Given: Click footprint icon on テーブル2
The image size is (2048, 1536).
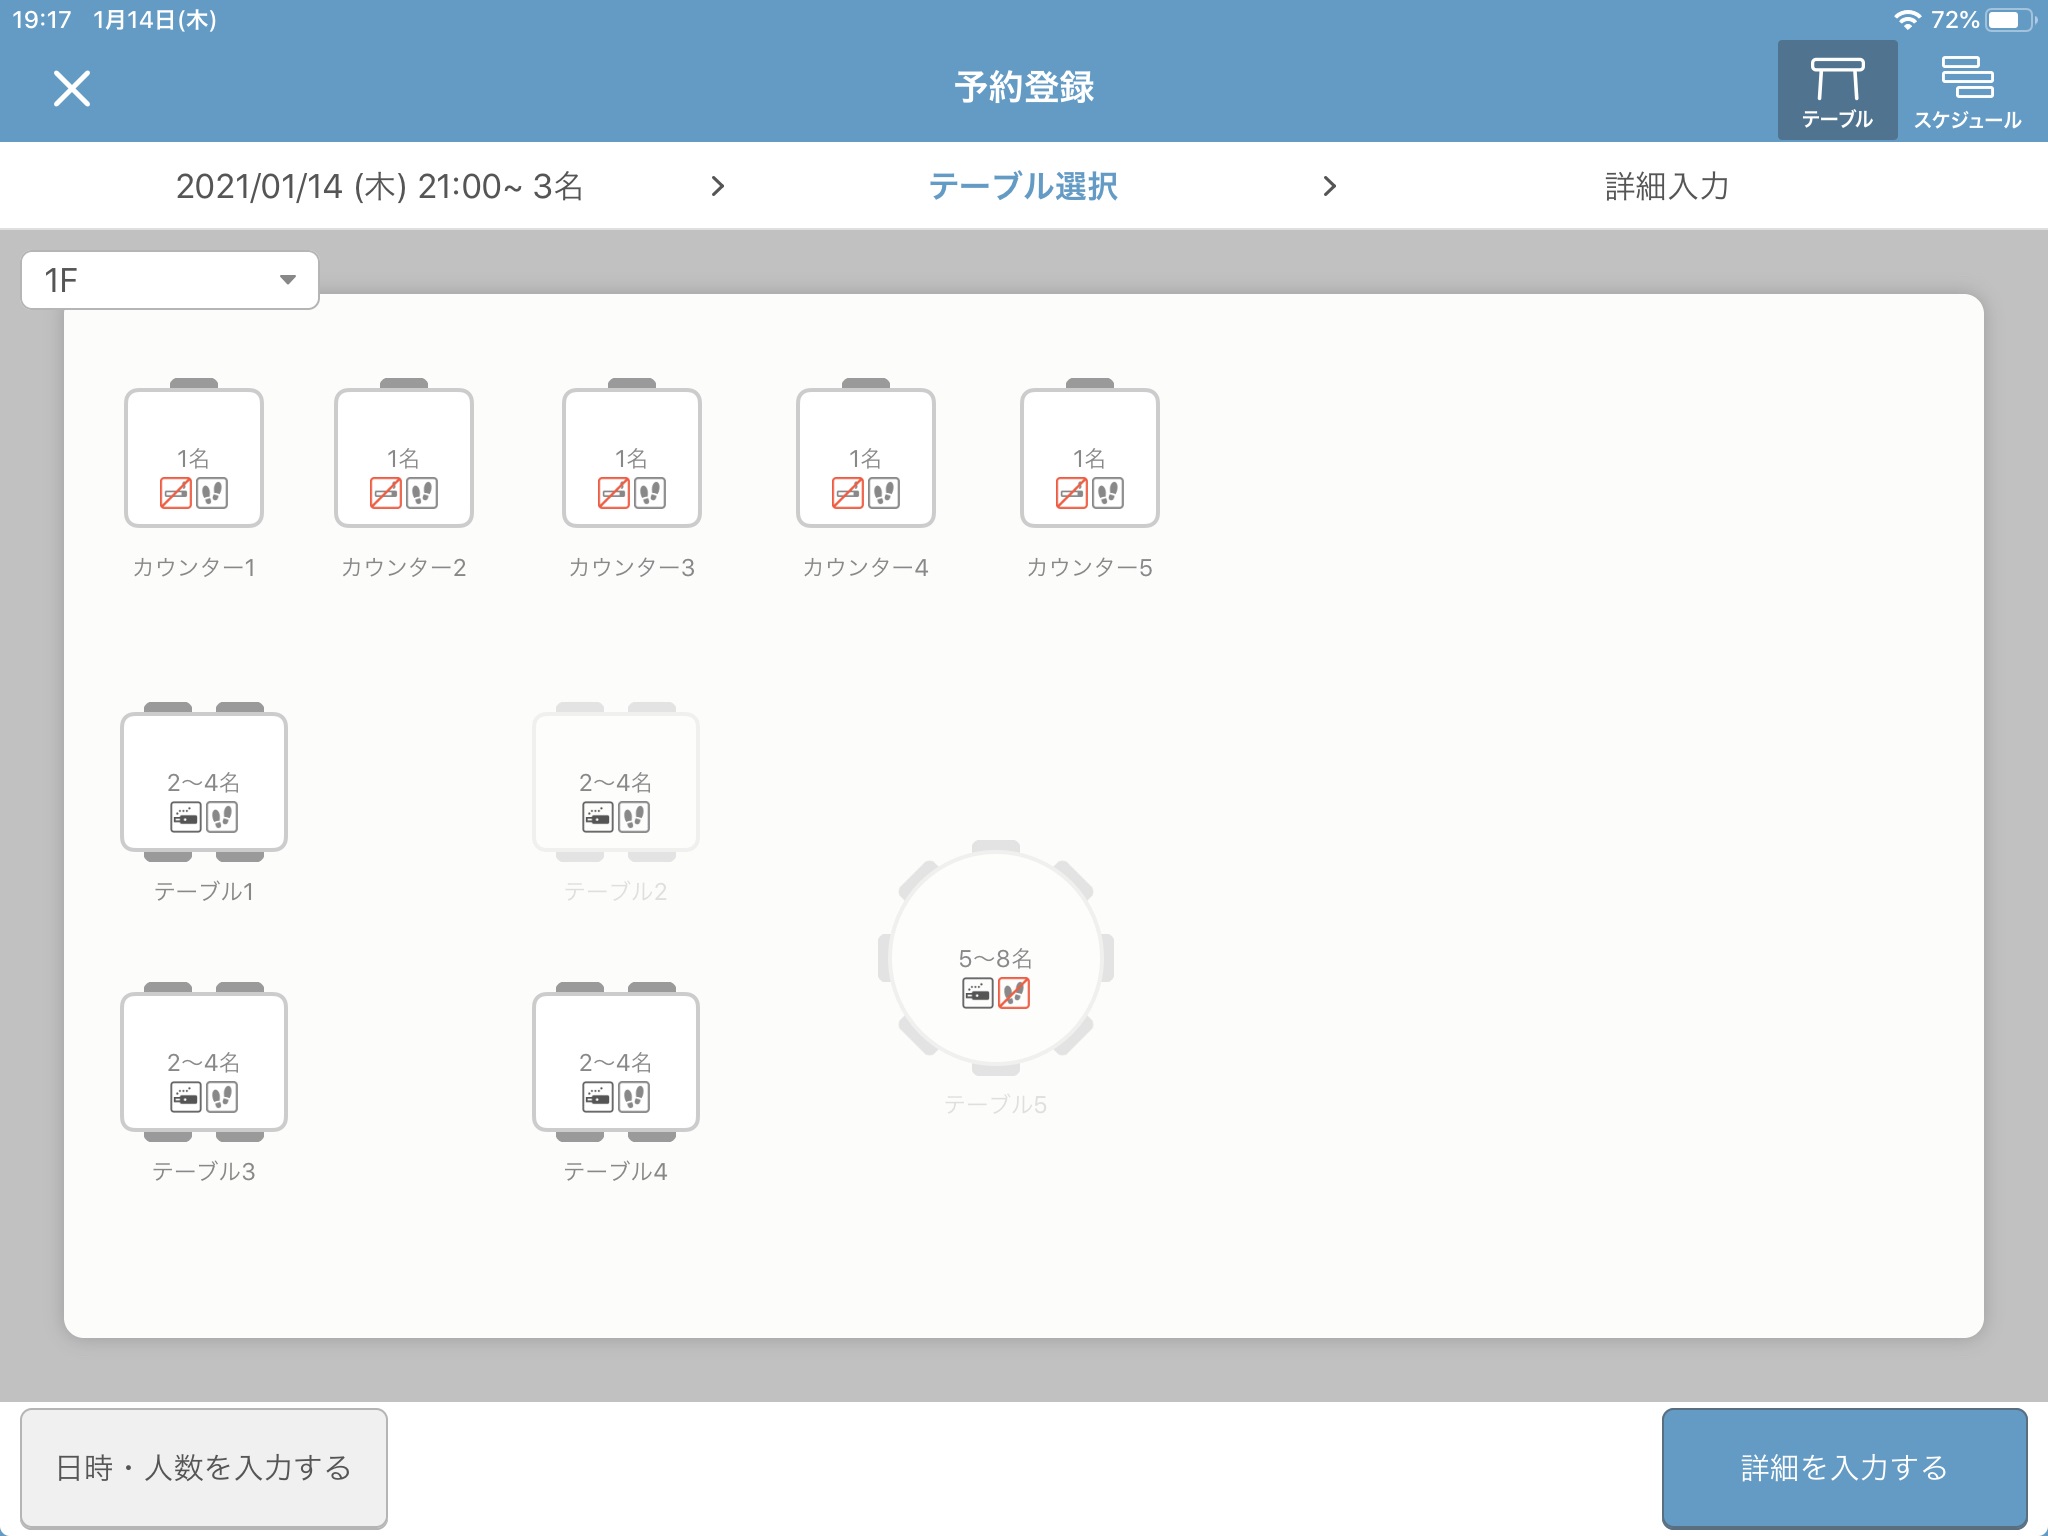Looking at the screenshot, I should 634,817.
